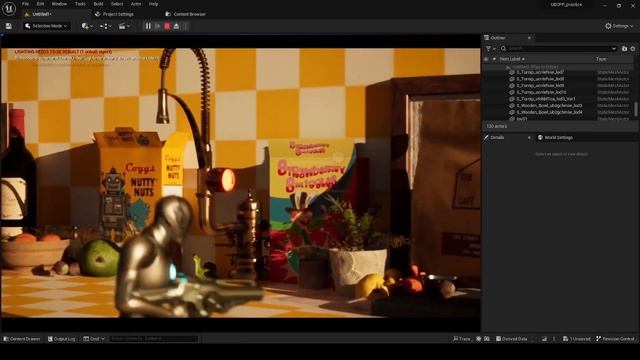Open the File menu
The height and width of the screenshot is (360, 640).
click(25, 4)
